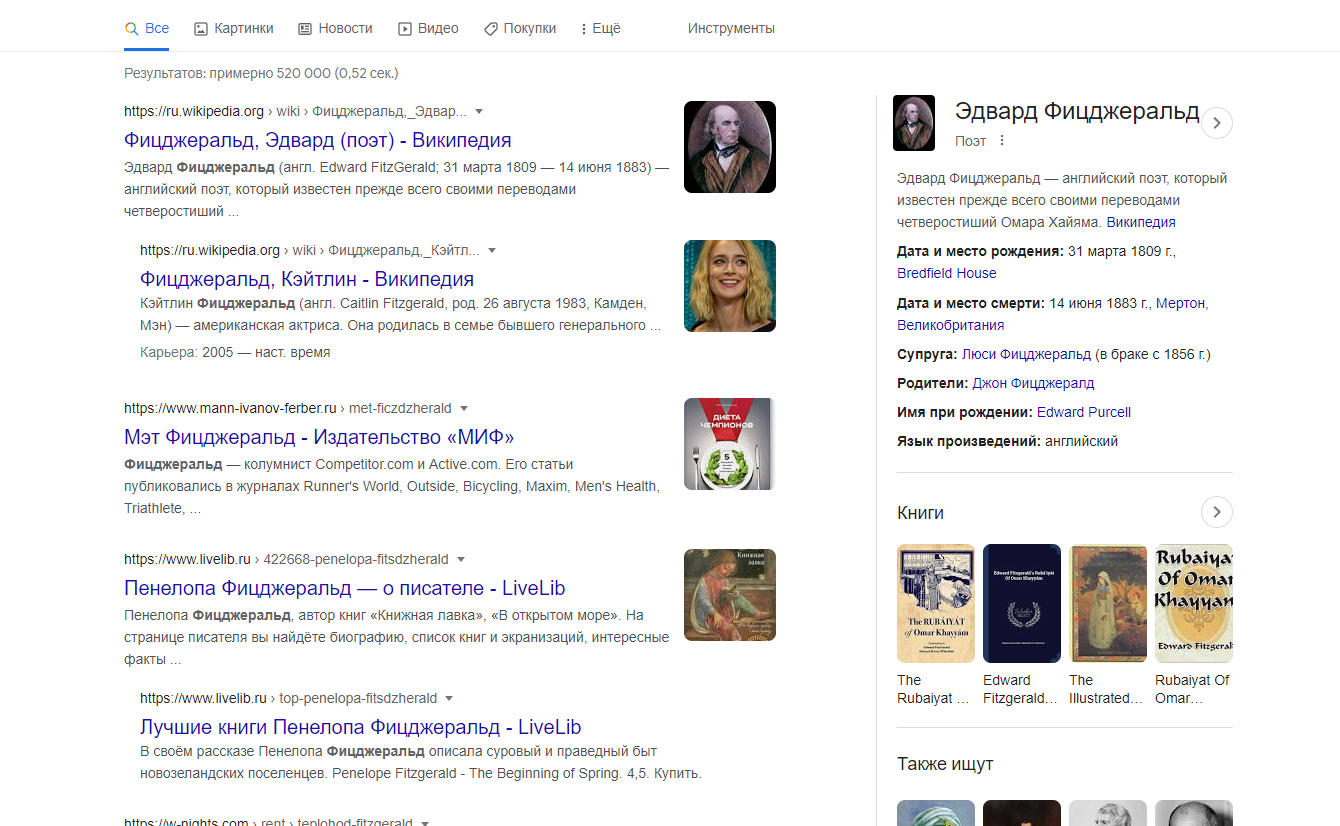Screen dimensions: 1340x826
Task: Click the newspaper icon on Новости tab
Action: coord(305,29)
